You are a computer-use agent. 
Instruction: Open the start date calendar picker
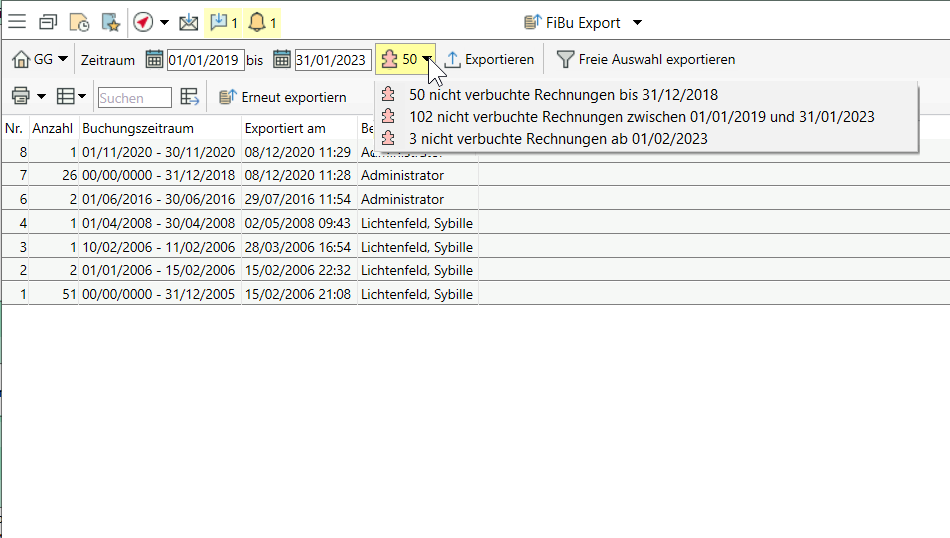[x=154, y=60]
